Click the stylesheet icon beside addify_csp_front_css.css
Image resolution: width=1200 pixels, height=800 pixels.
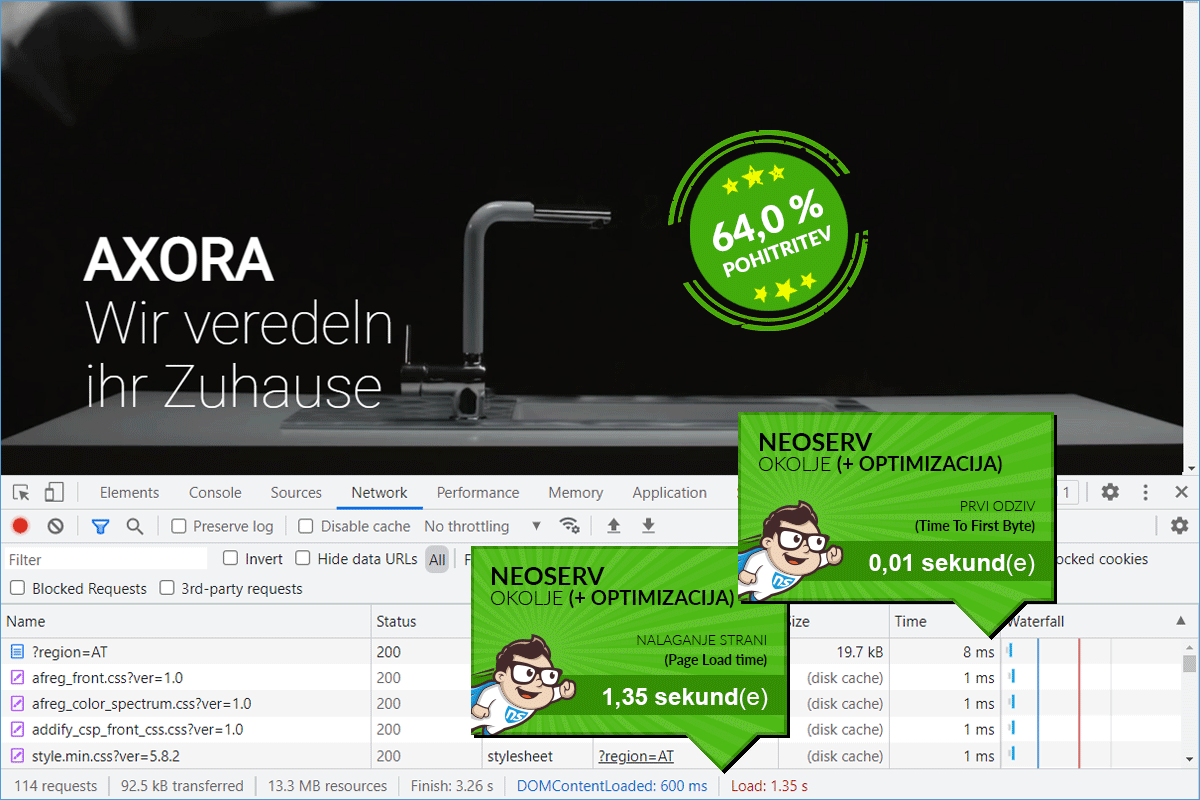click(17, 730)
